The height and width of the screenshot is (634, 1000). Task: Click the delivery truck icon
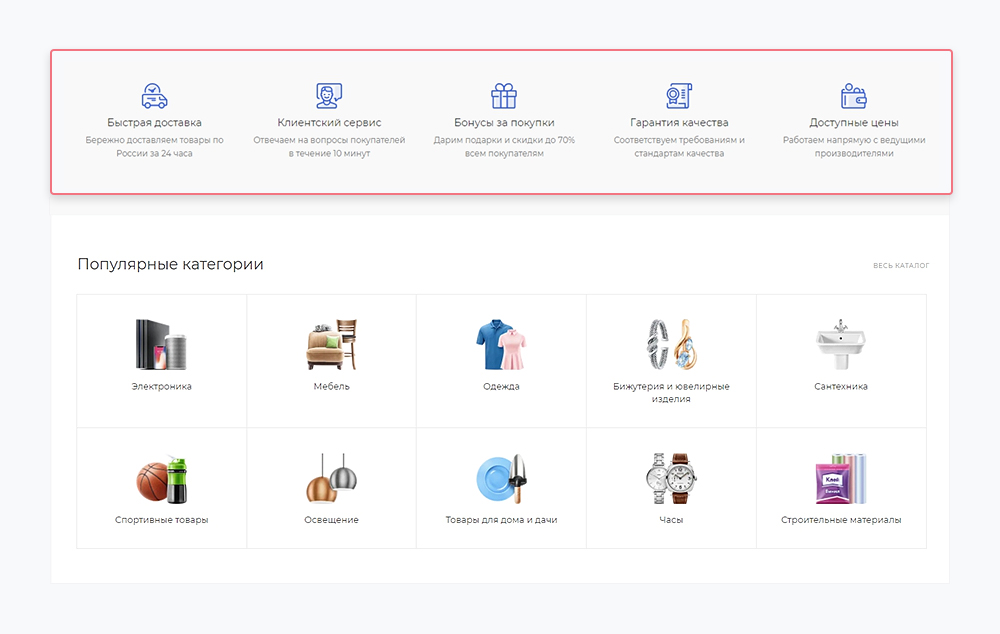pos(154,96)
